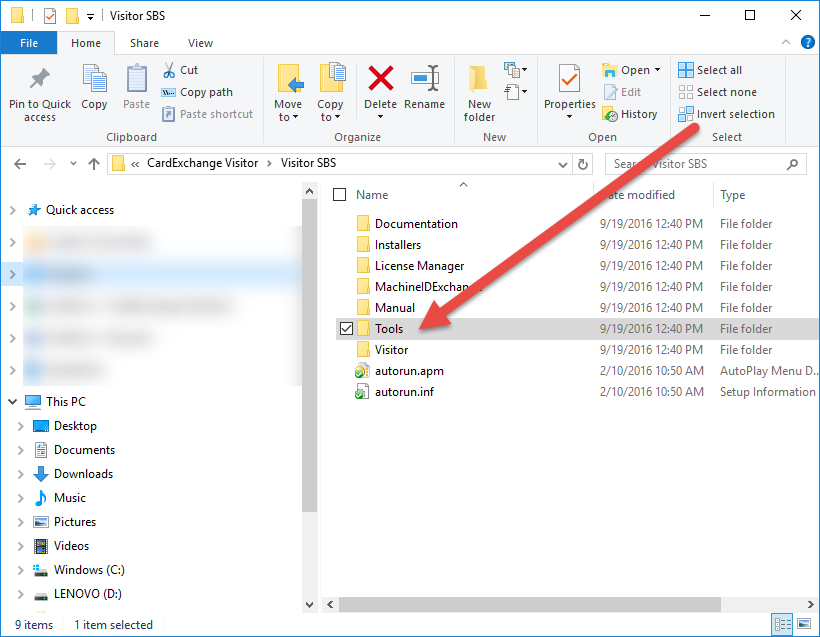Screen dimensions: 820x637
Task: Click Invert selection
Action: click(x=726, y=114)
